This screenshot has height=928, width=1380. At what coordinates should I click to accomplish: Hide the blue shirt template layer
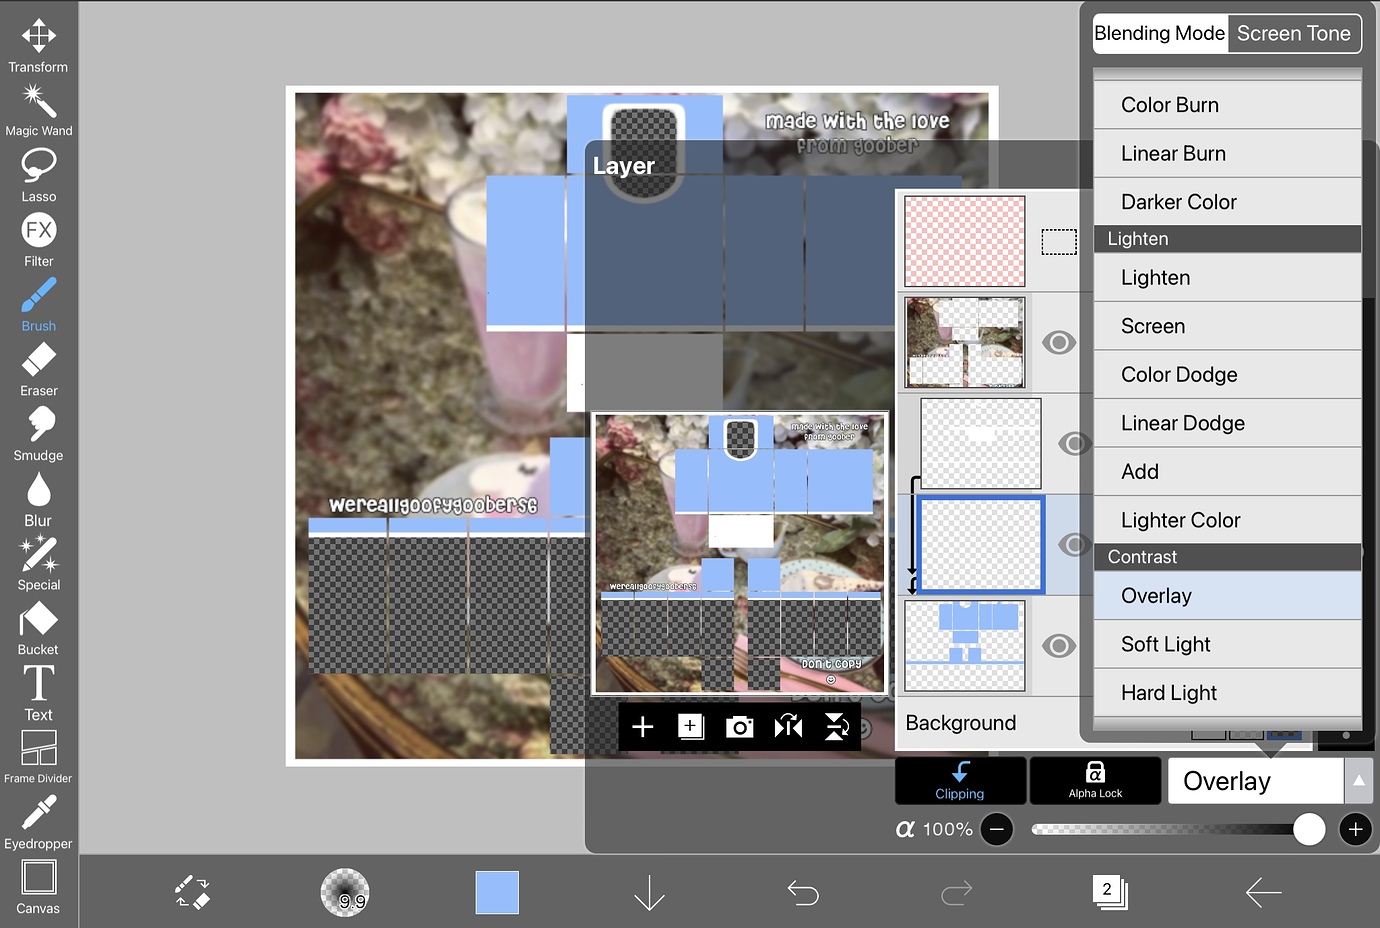[x=1059, y=646]
